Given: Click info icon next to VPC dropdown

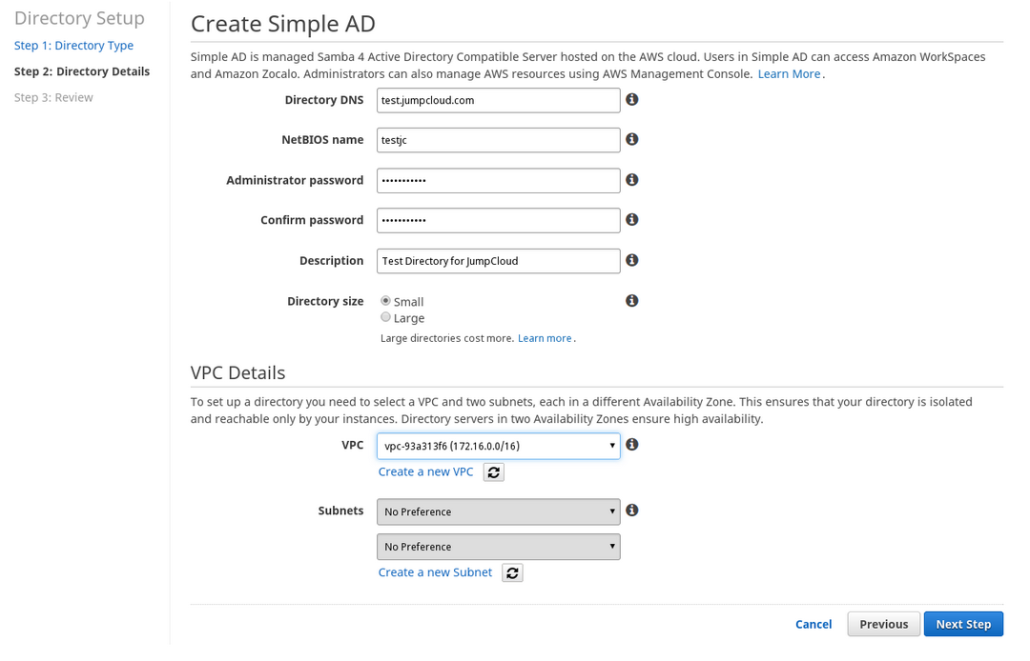Looking at the screenshot, I should pyautogui.click(x=632, y=445).
